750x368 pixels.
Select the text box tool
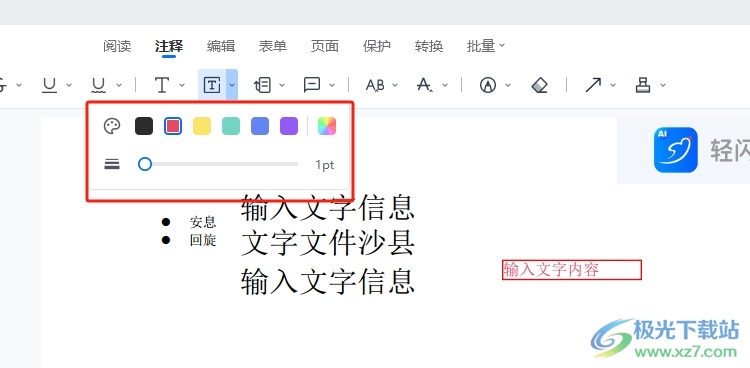click(x=212, y=85)
